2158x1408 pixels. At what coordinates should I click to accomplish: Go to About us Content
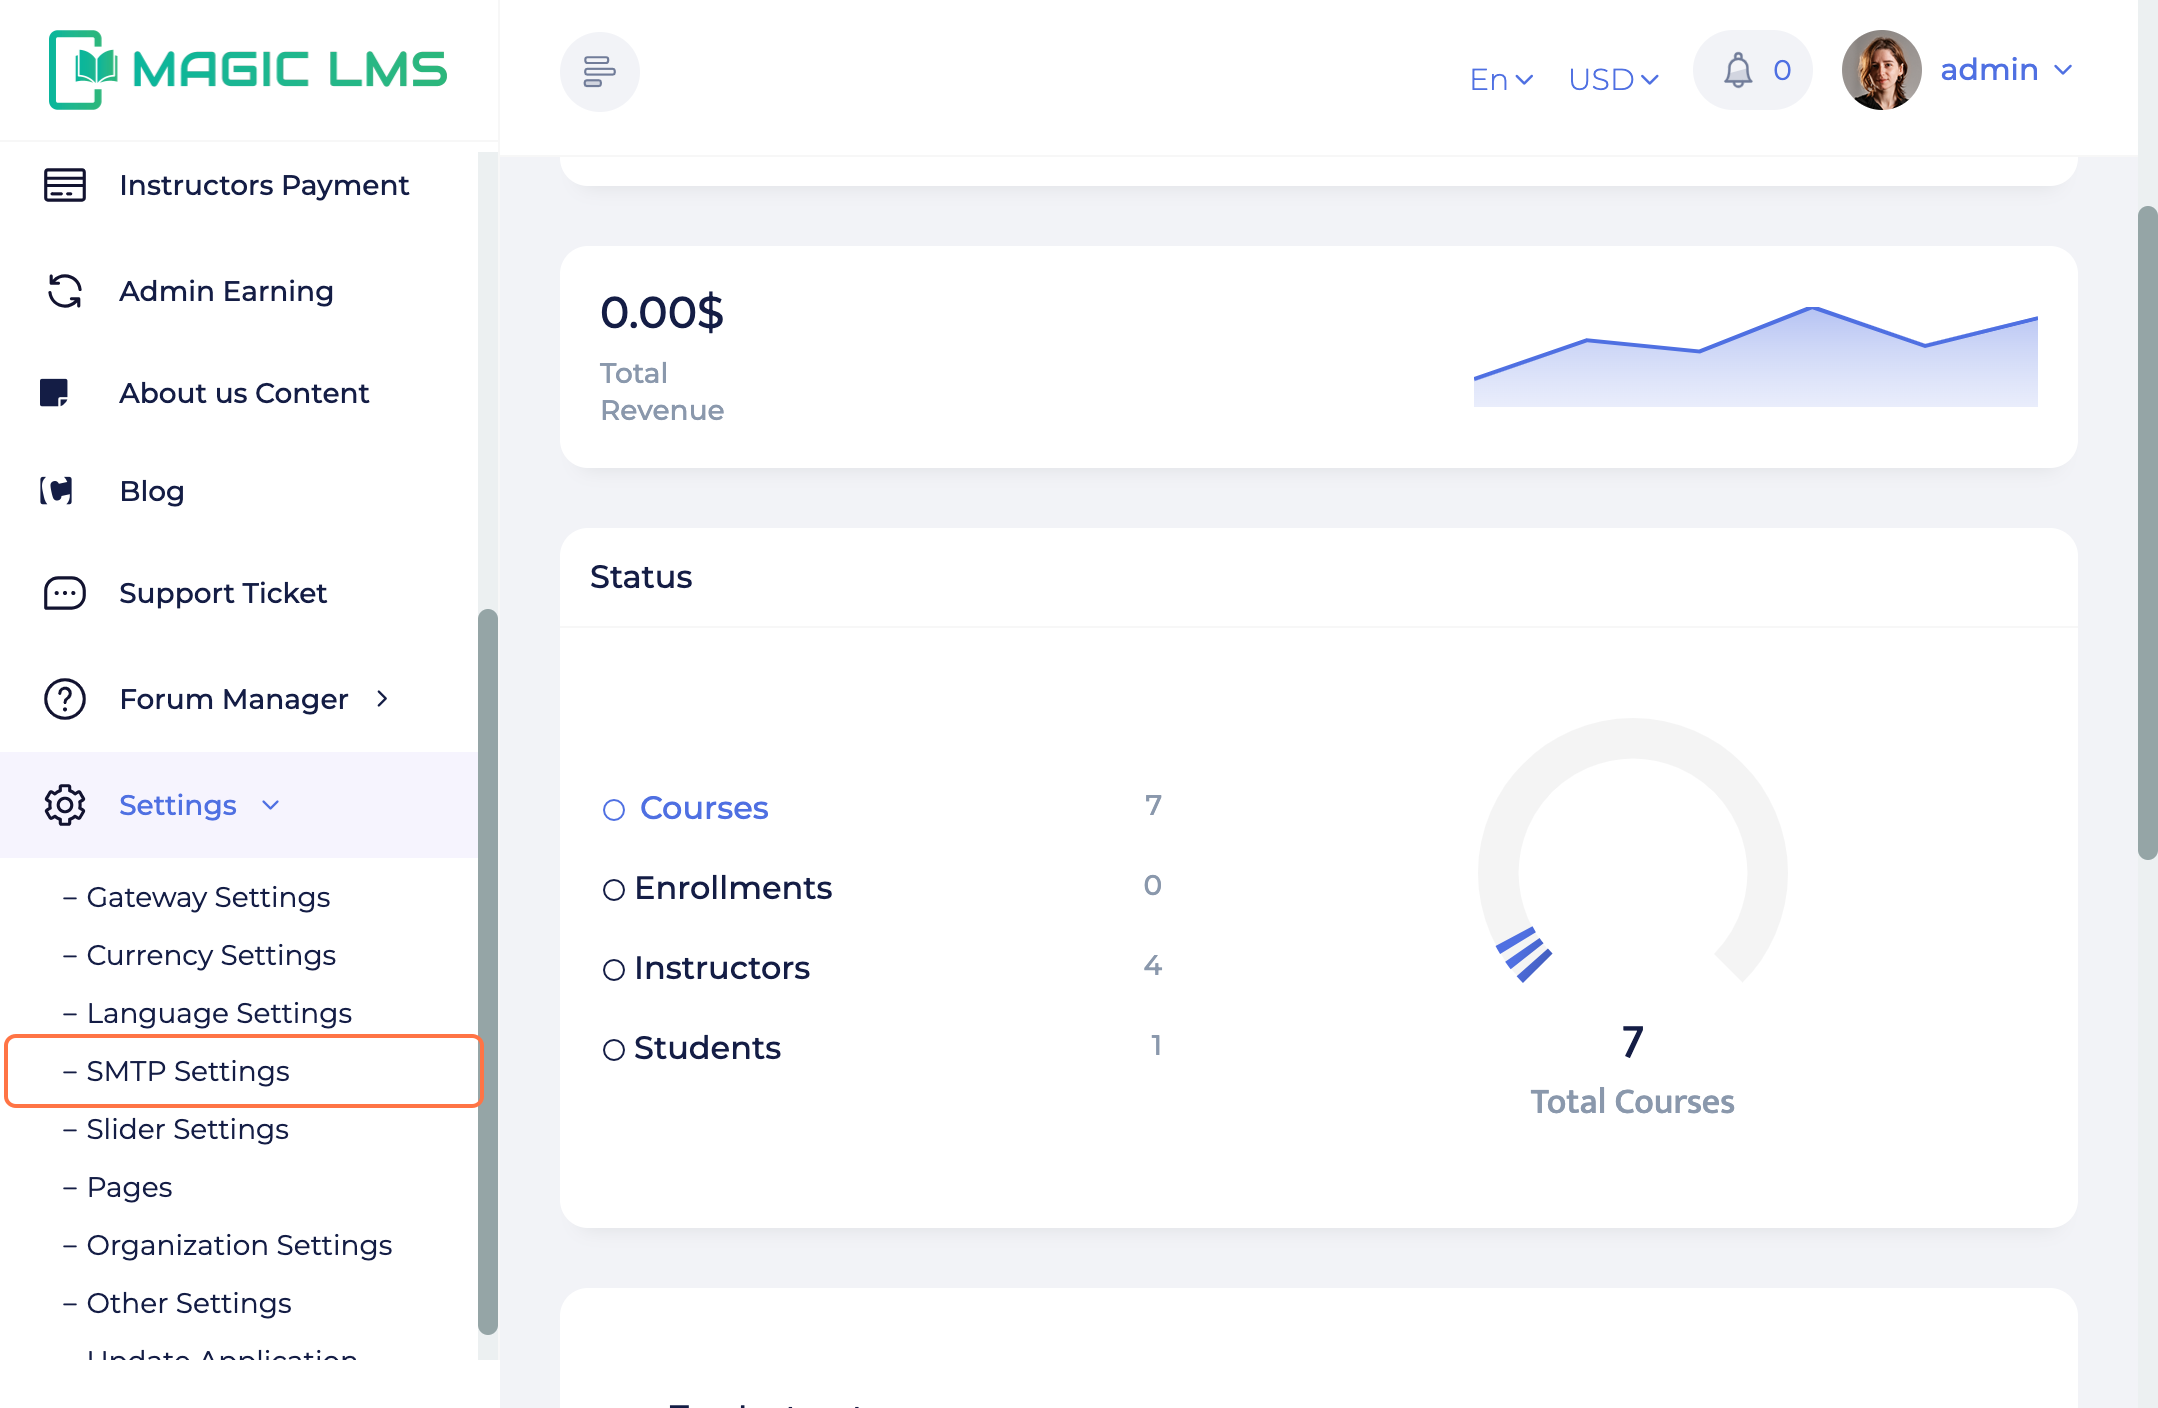click(244, 393)
